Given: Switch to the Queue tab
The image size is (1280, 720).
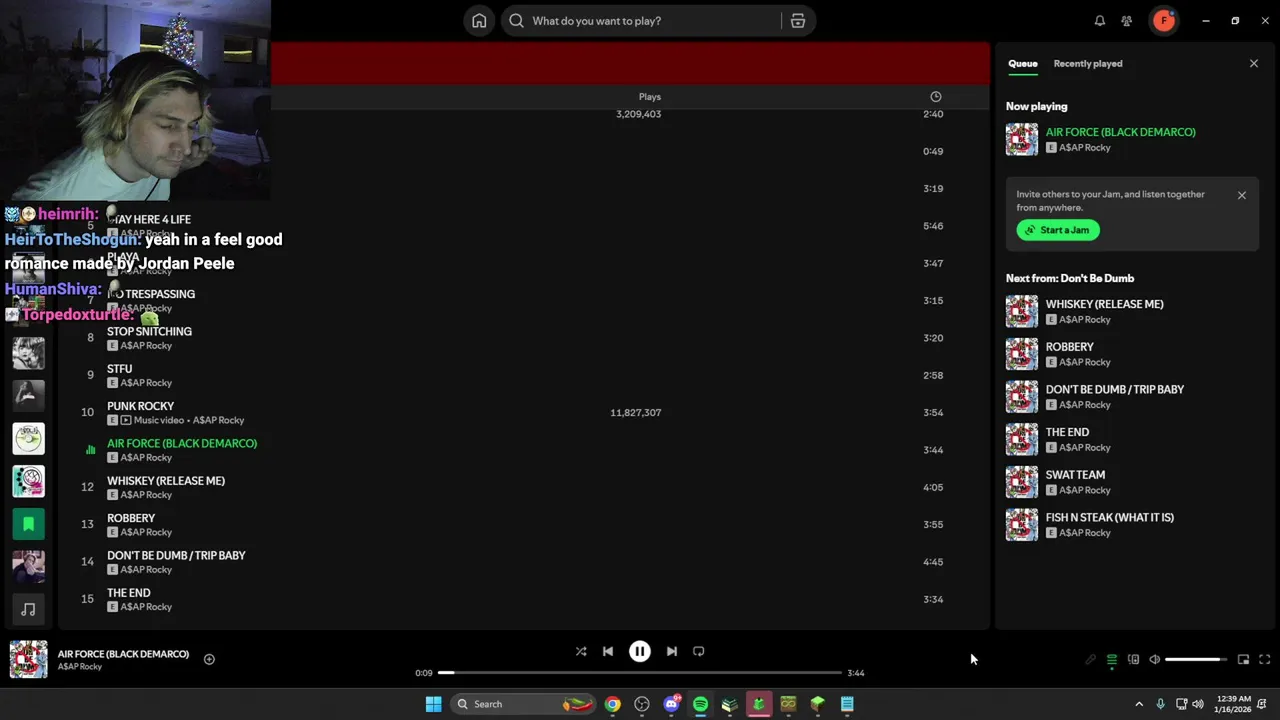Looking at the screenshot, I should (1022, 64).
